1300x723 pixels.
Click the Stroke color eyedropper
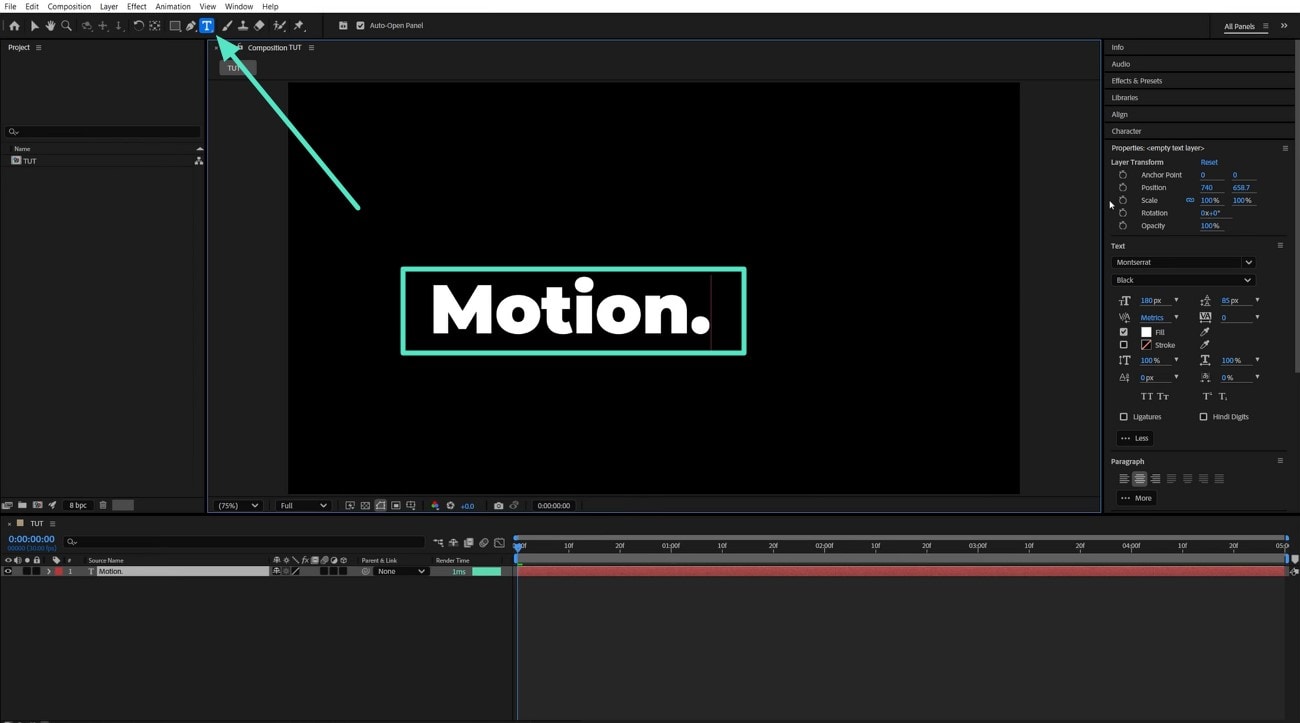[1205, 345]
